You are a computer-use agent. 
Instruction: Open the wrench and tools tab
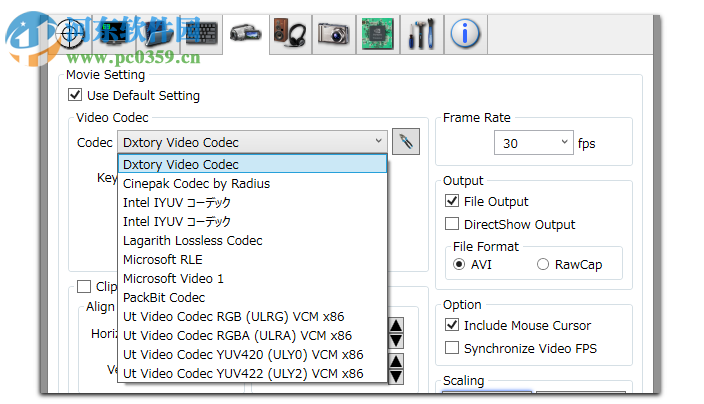pos(421,33)
